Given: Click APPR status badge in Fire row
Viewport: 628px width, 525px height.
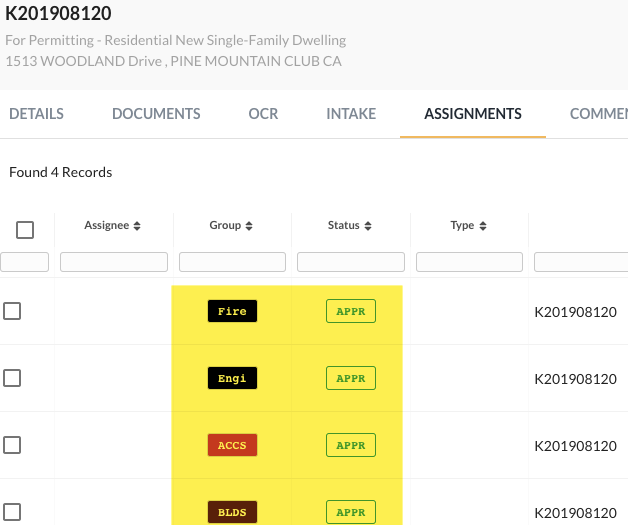Looking at the screenshot, I should pos(351,311).
